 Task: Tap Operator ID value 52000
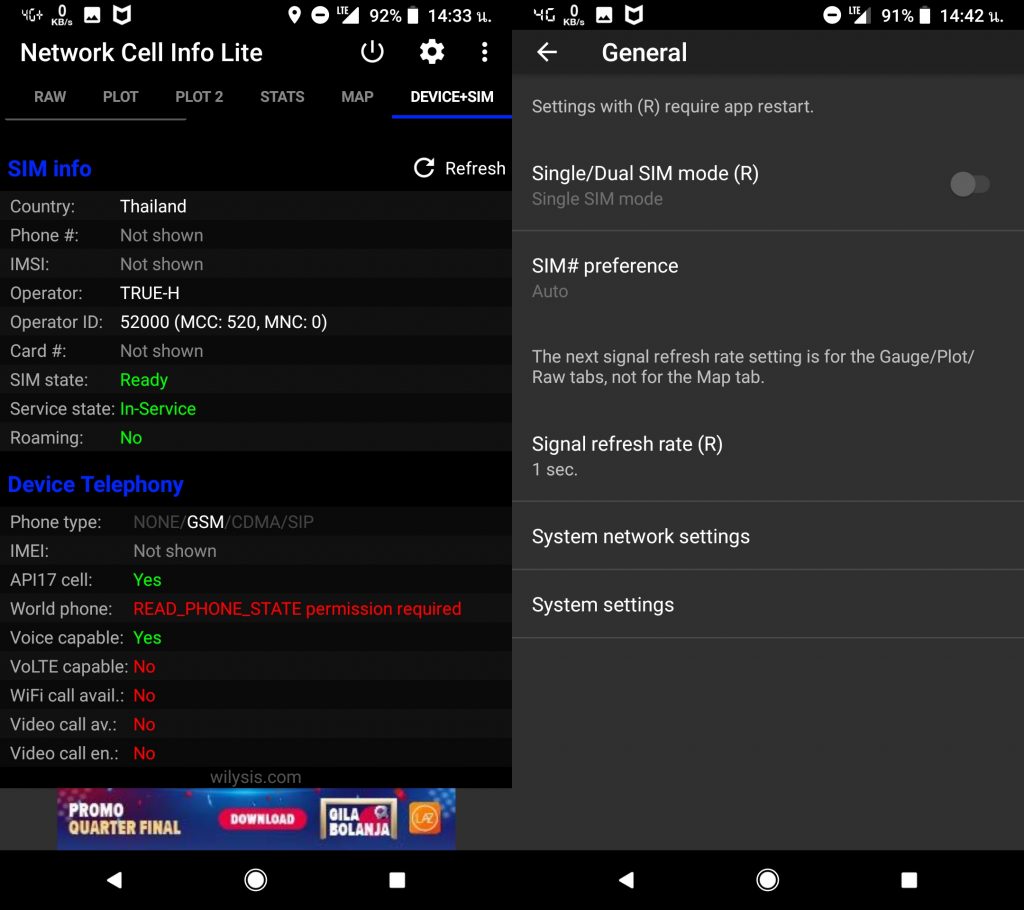[x=223, y=322]
